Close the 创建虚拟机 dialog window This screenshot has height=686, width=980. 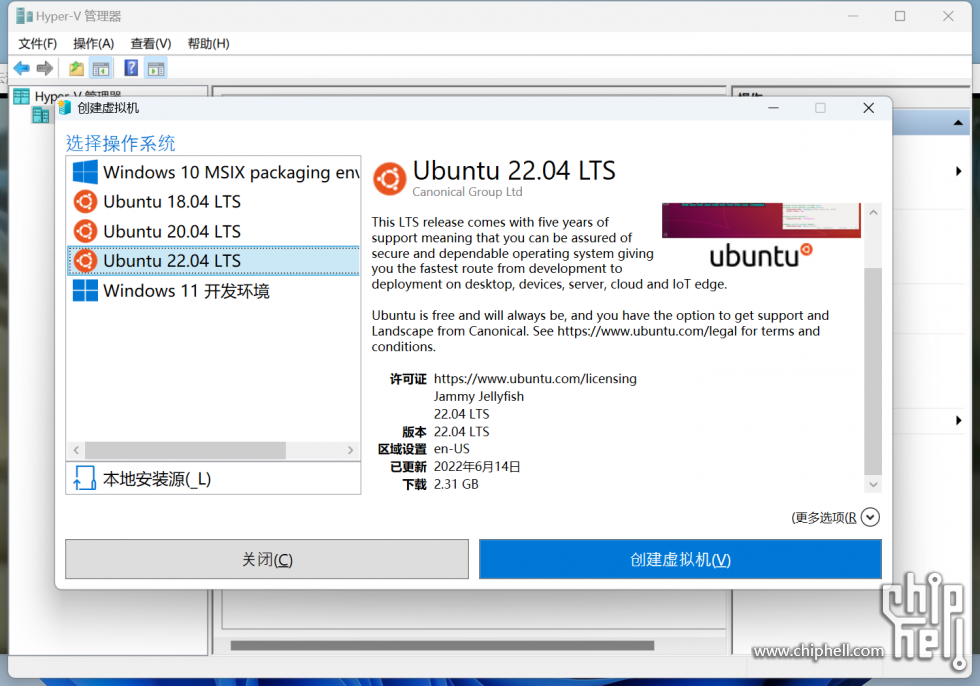click(x=868, y=108)
